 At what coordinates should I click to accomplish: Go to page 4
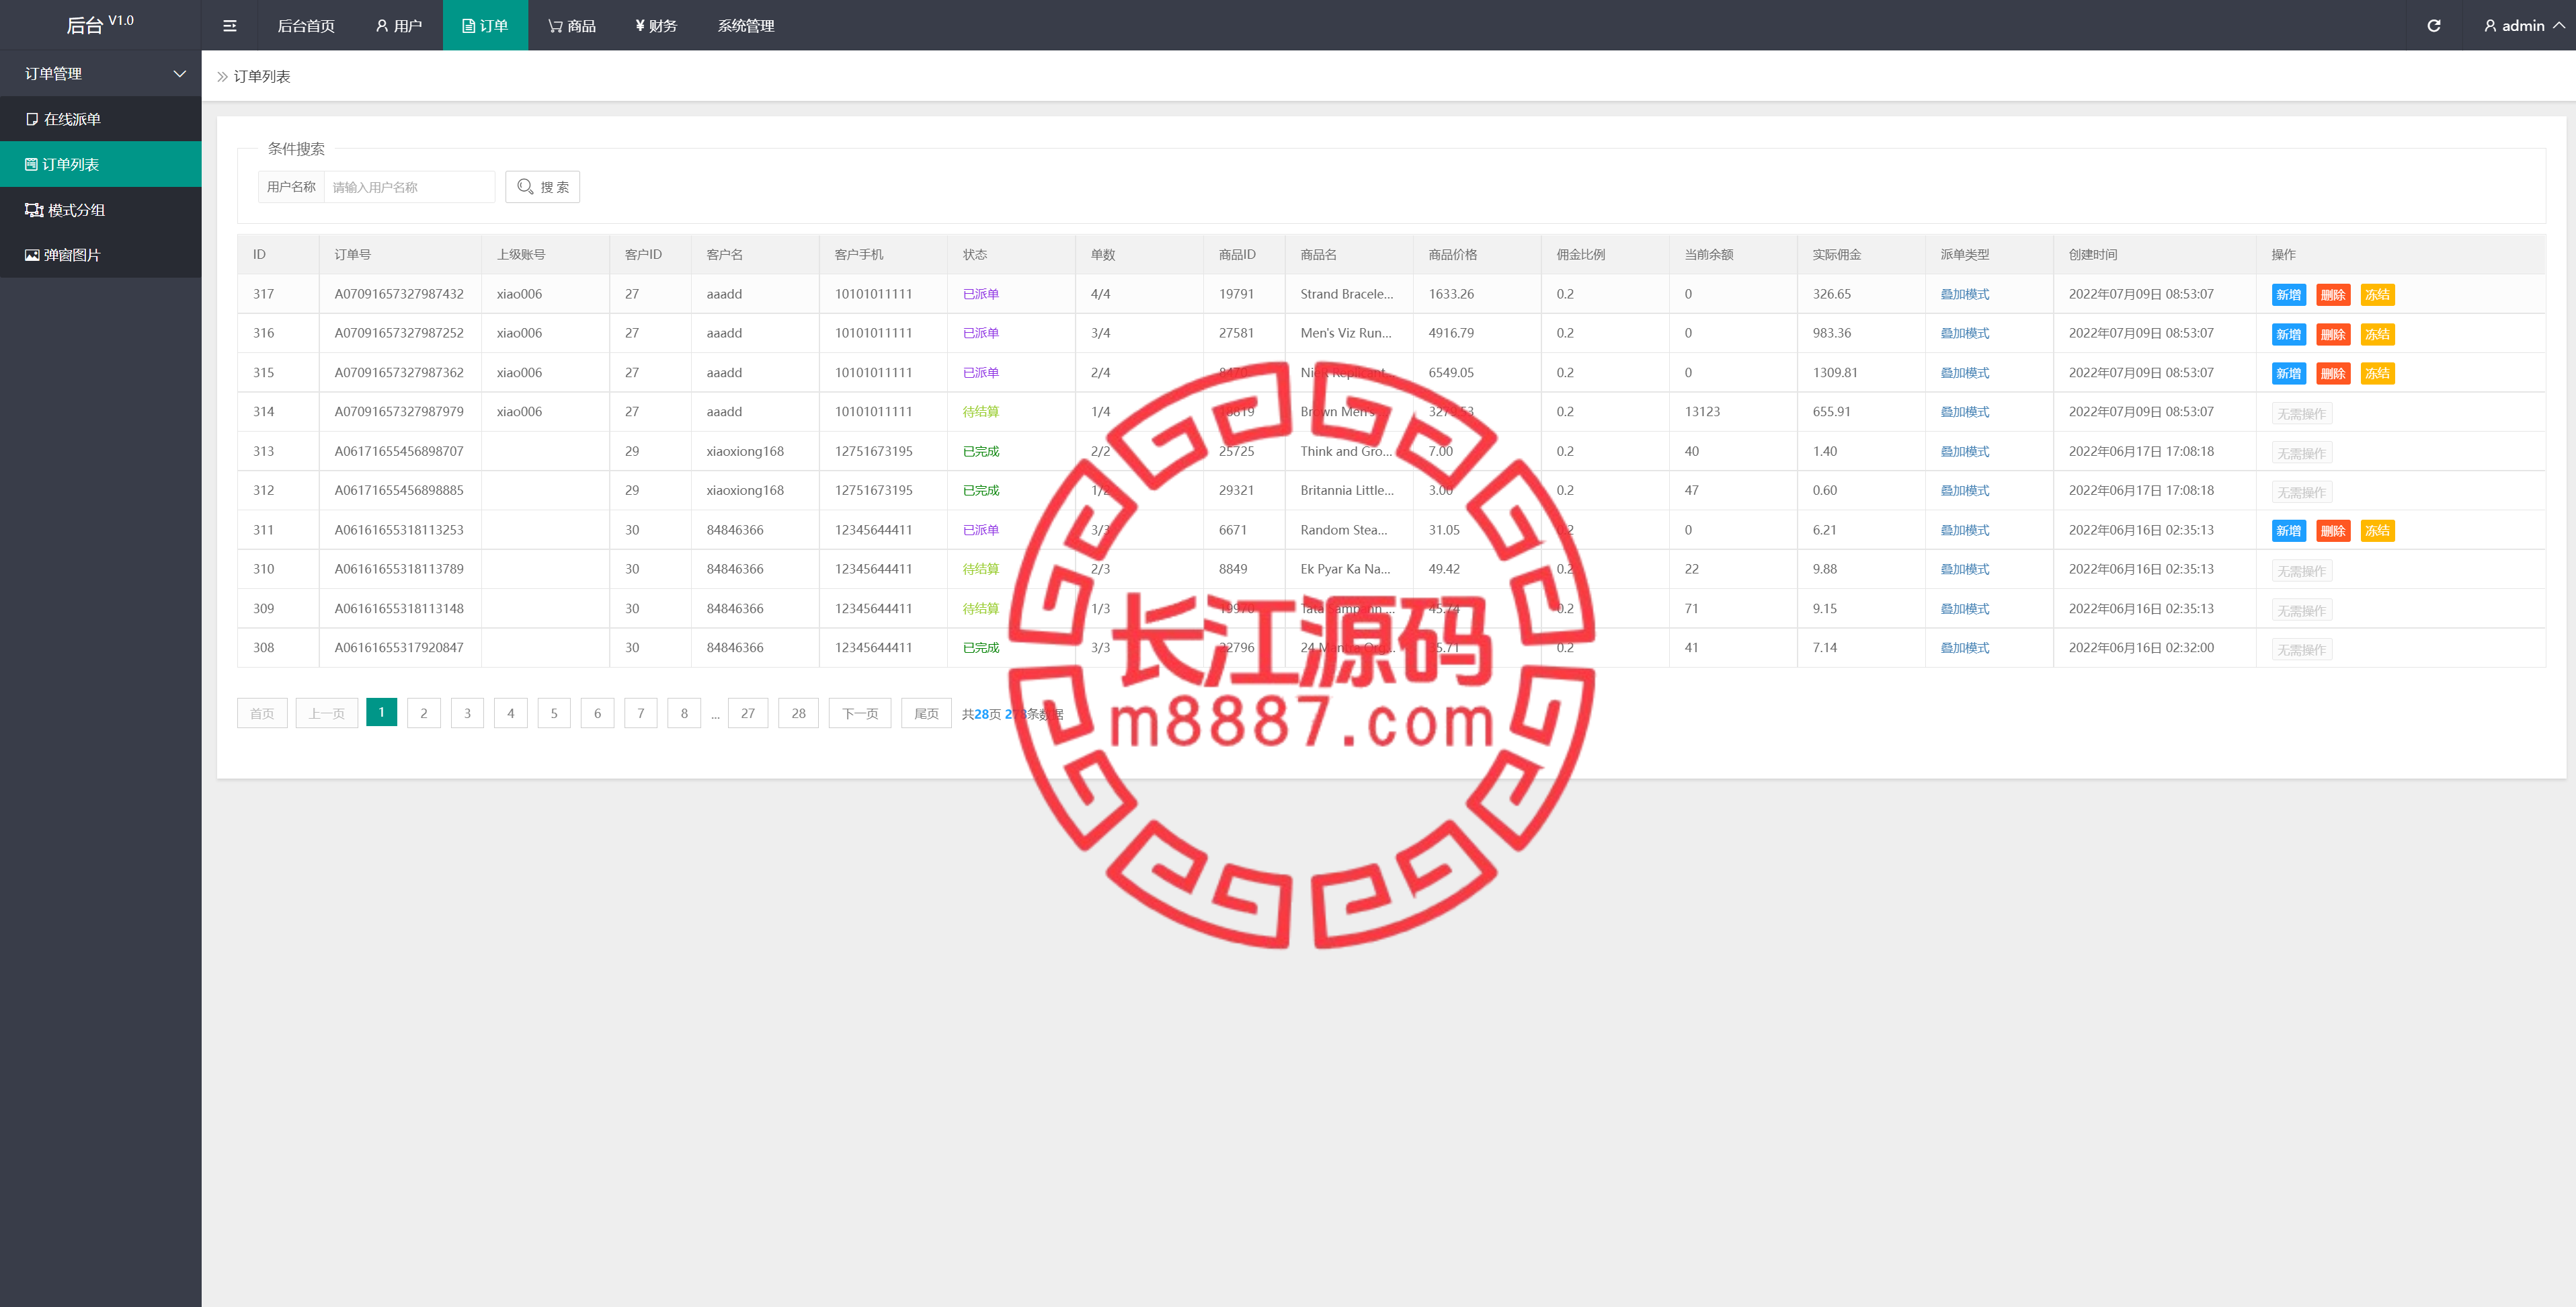510,713
